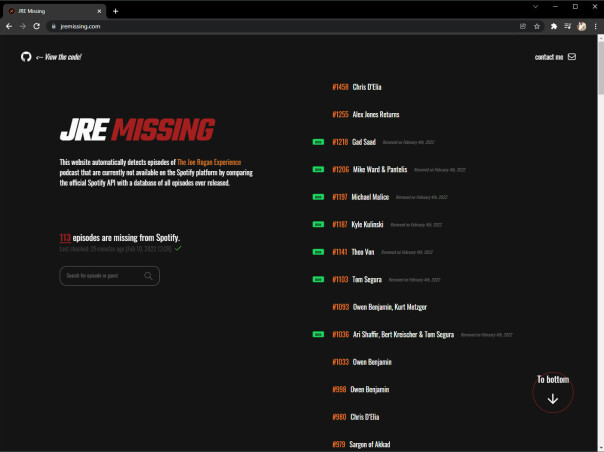Screen dimensions: 604x452
Task: Open episode #1033 Owen Benjamin
Action: [362, 362]
